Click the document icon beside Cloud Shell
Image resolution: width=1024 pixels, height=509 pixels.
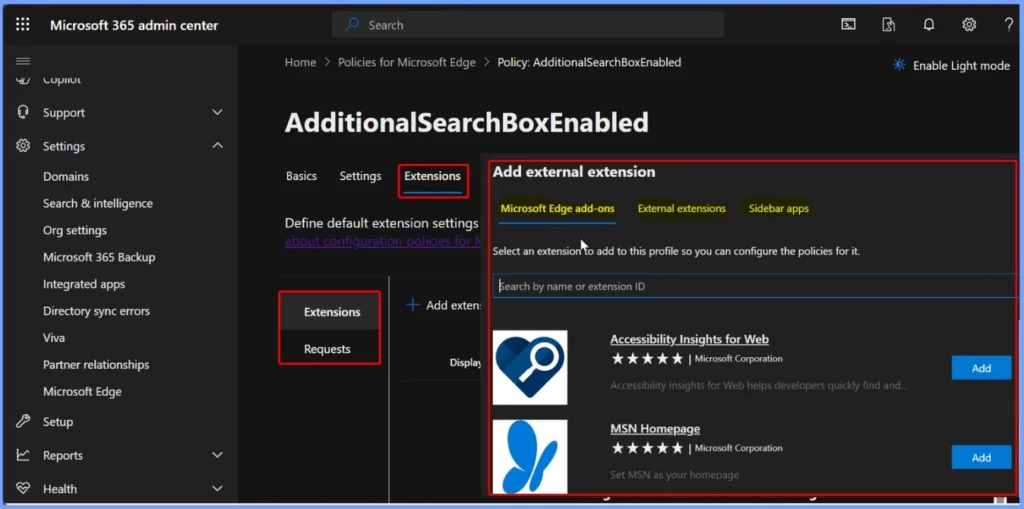coord(888,25)
